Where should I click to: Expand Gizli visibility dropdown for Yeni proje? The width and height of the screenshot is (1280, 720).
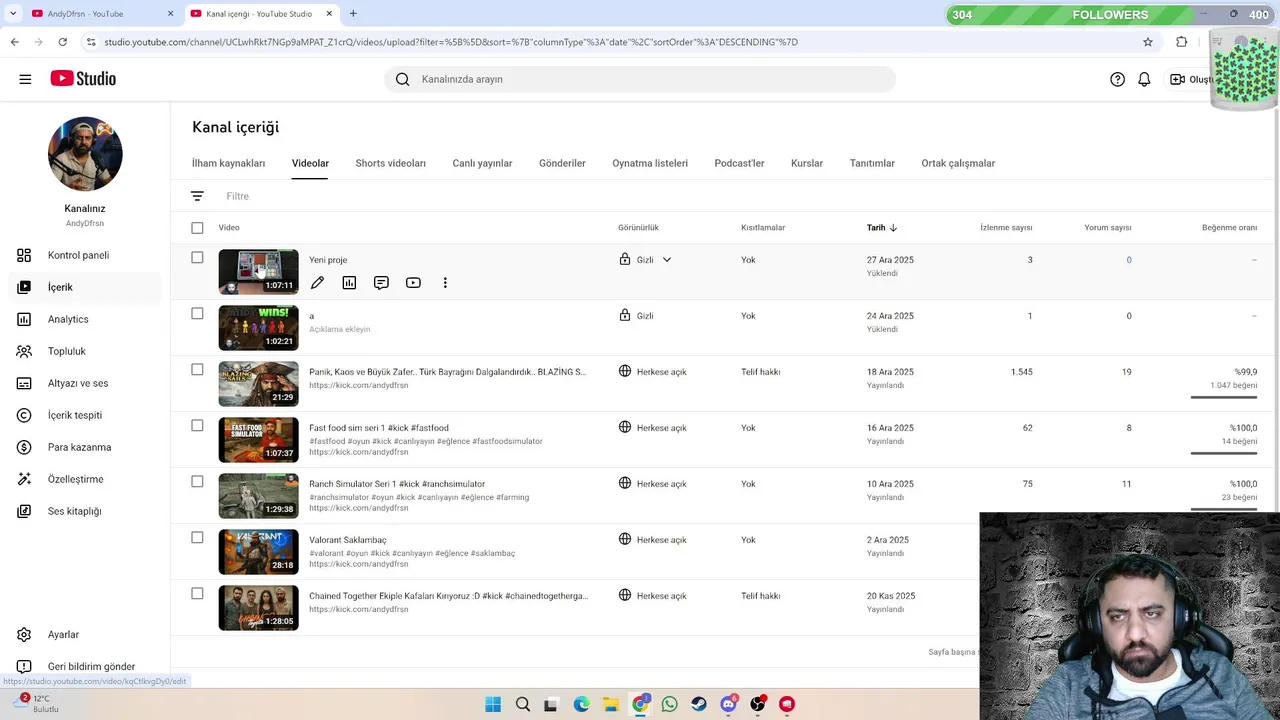click(x=667, y=260)
